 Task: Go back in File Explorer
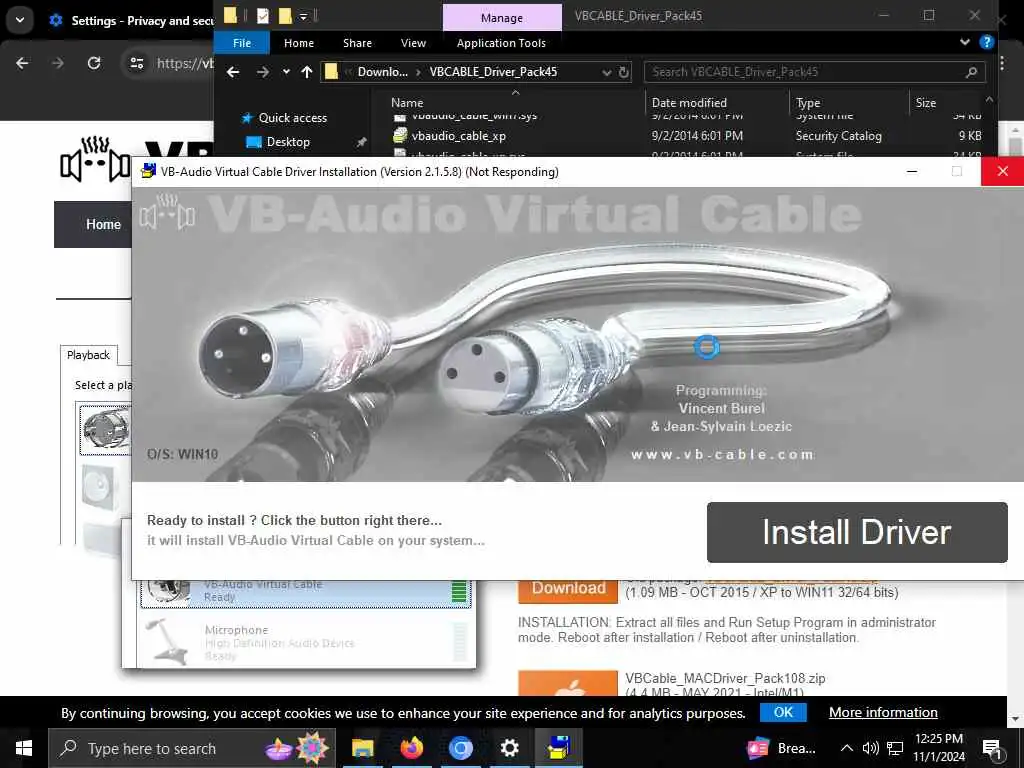(x=233, y=72)
